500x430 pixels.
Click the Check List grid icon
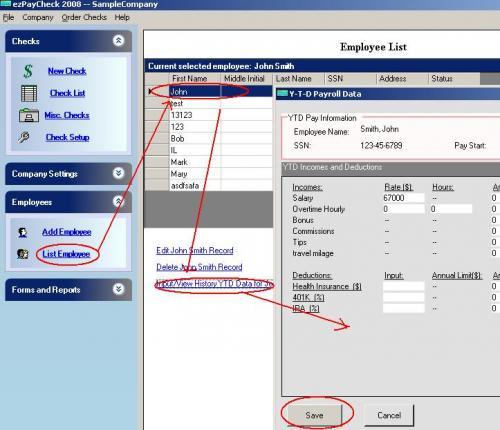point(29,93)
